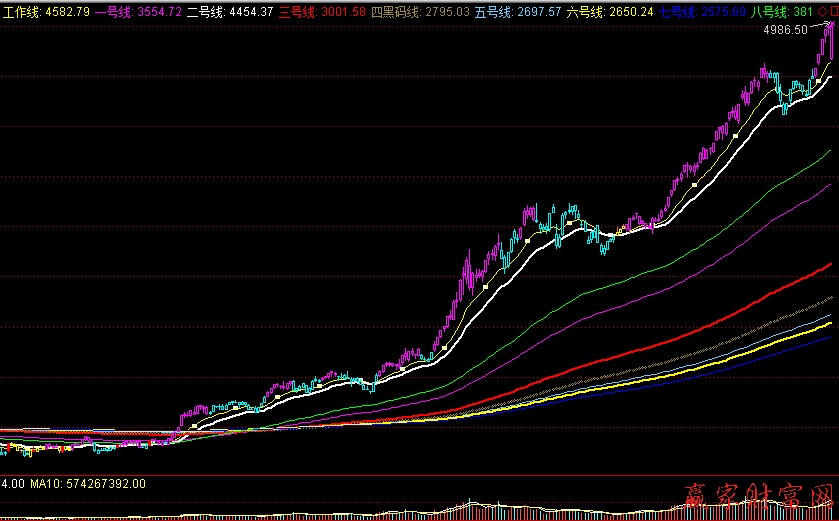Click the 4986.50 peak price label
Viewport: 839px width, 521px height.
[785, 31]
